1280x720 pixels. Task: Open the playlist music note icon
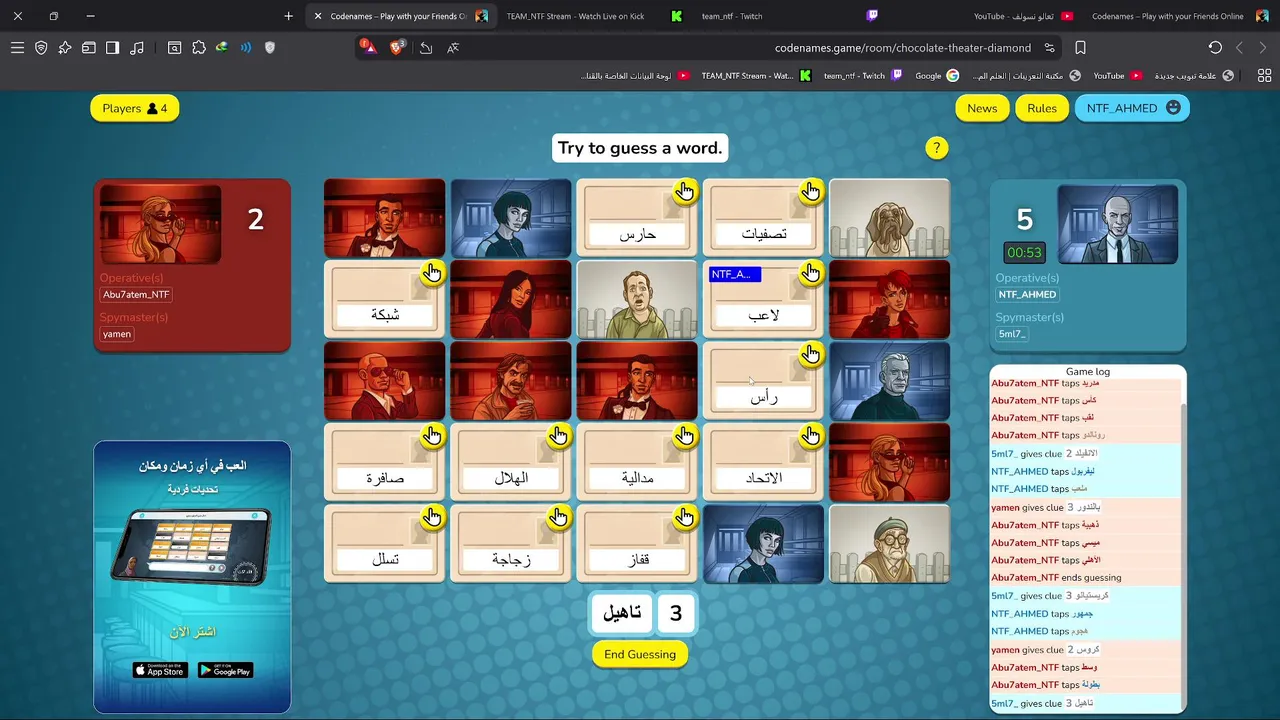coord(137,48)
